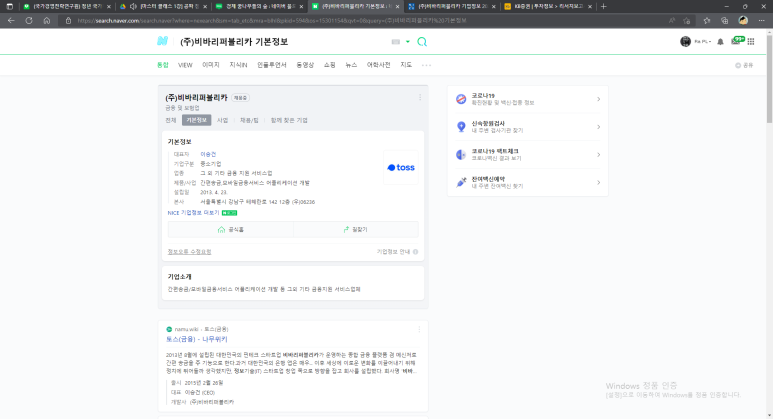Screen dimensions: 773x419
Task: Open a new browser tab with the plus button
Action: (x=603, y=6)
